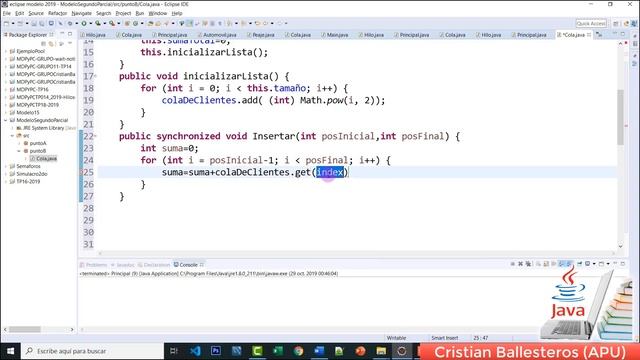640x360 pixels.
Task: Maximize the Package Explorer view
Action: coord(70,34)
